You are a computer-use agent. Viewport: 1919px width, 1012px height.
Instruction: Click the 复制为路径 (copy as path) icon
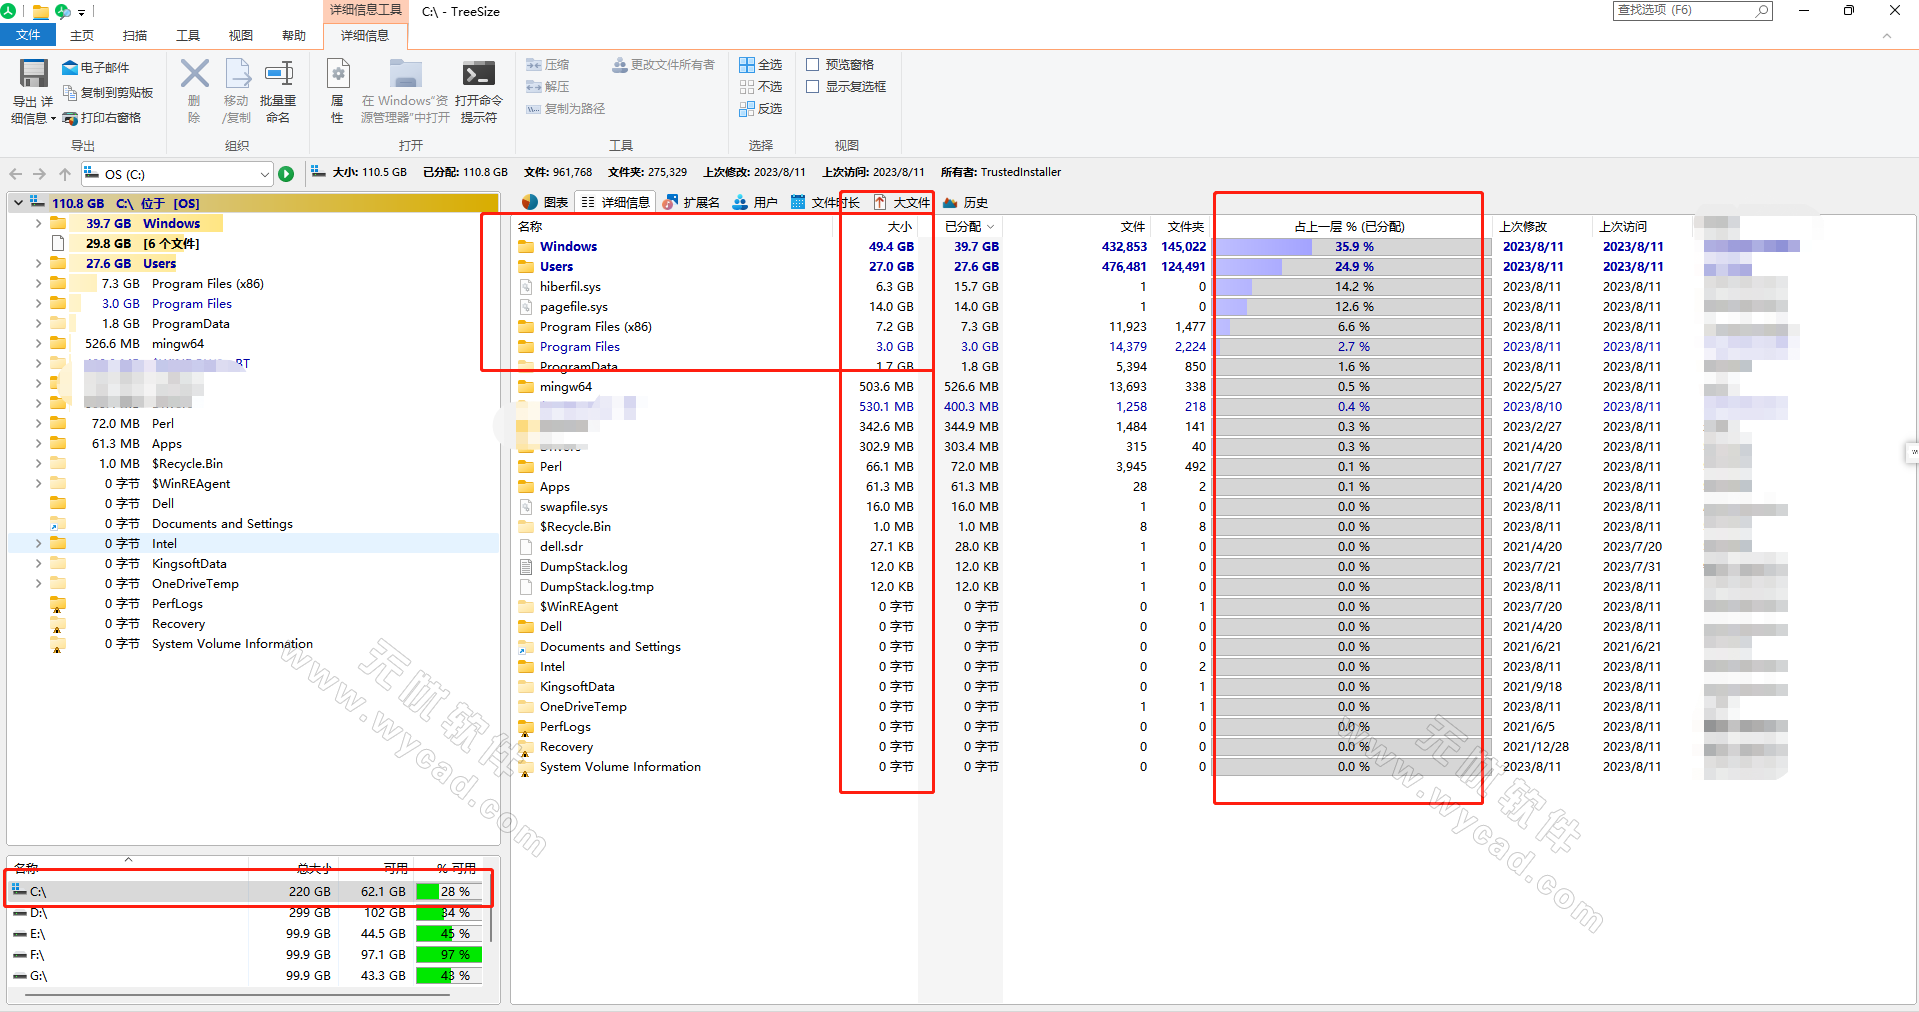(564, 109)
